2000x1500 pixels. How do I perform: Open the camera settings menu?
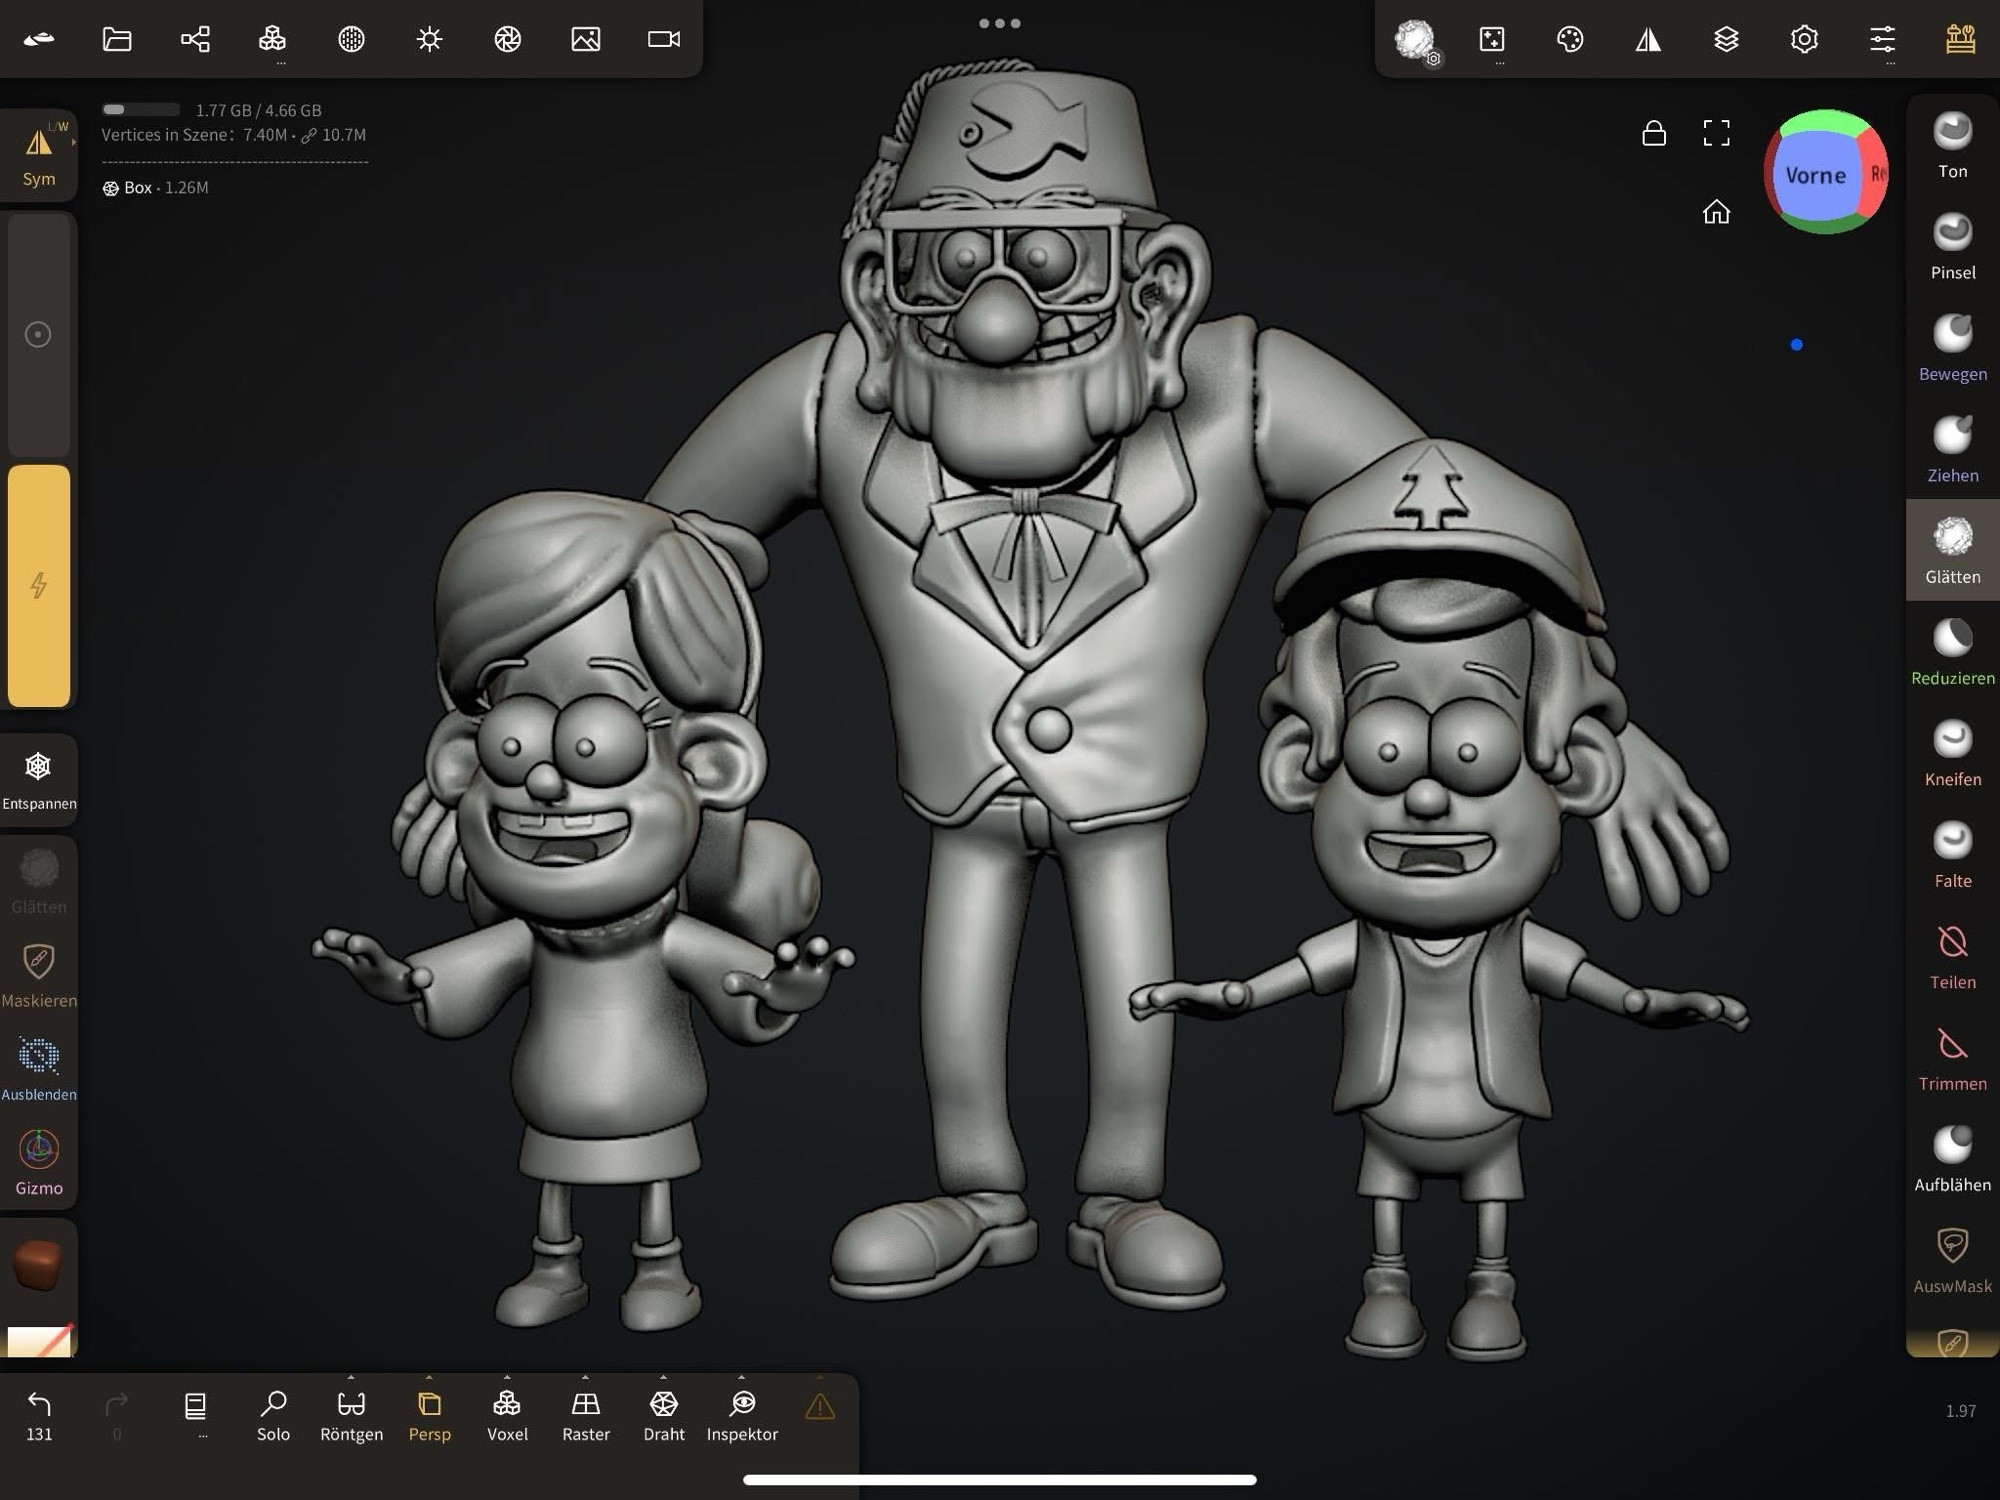(x=664, y=39)
